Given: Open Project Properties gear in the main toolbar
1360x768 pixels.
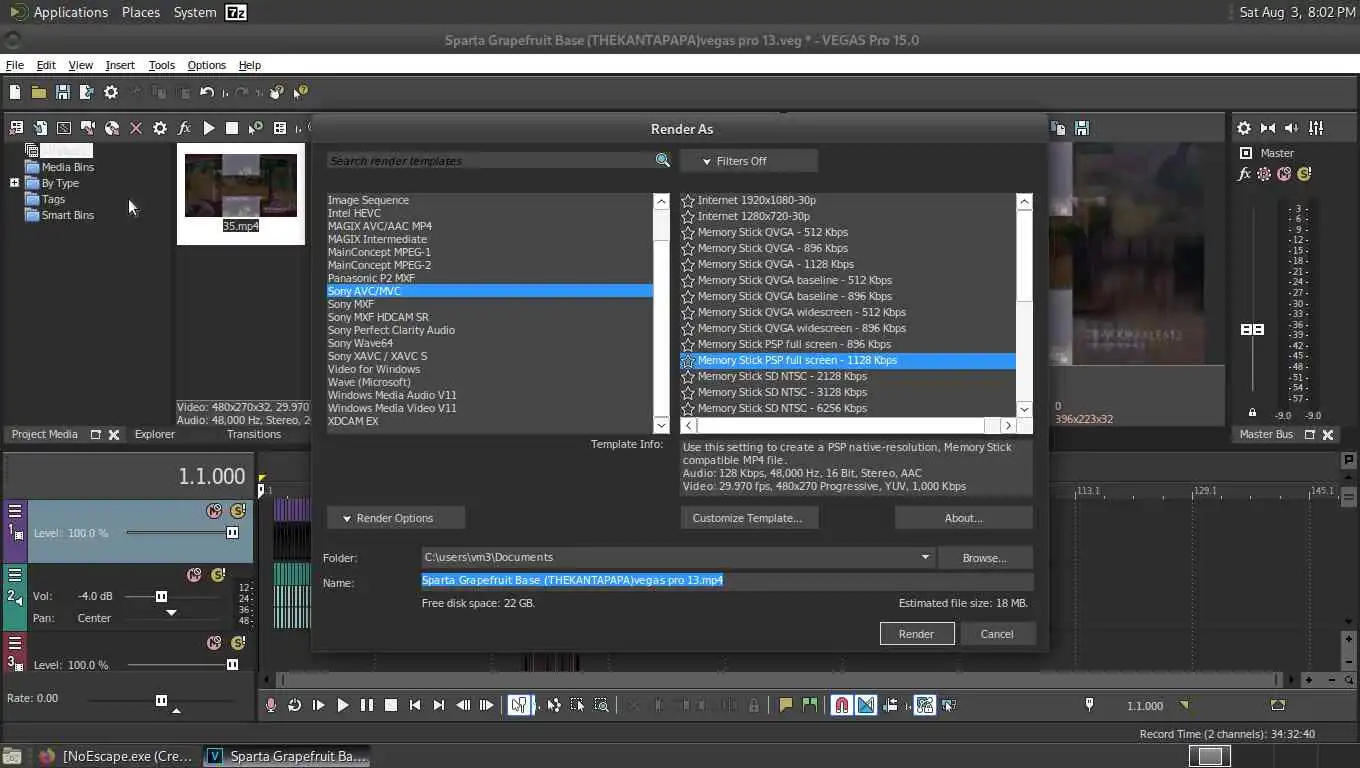Looking at the screenshot, I should tap(110, 92).
